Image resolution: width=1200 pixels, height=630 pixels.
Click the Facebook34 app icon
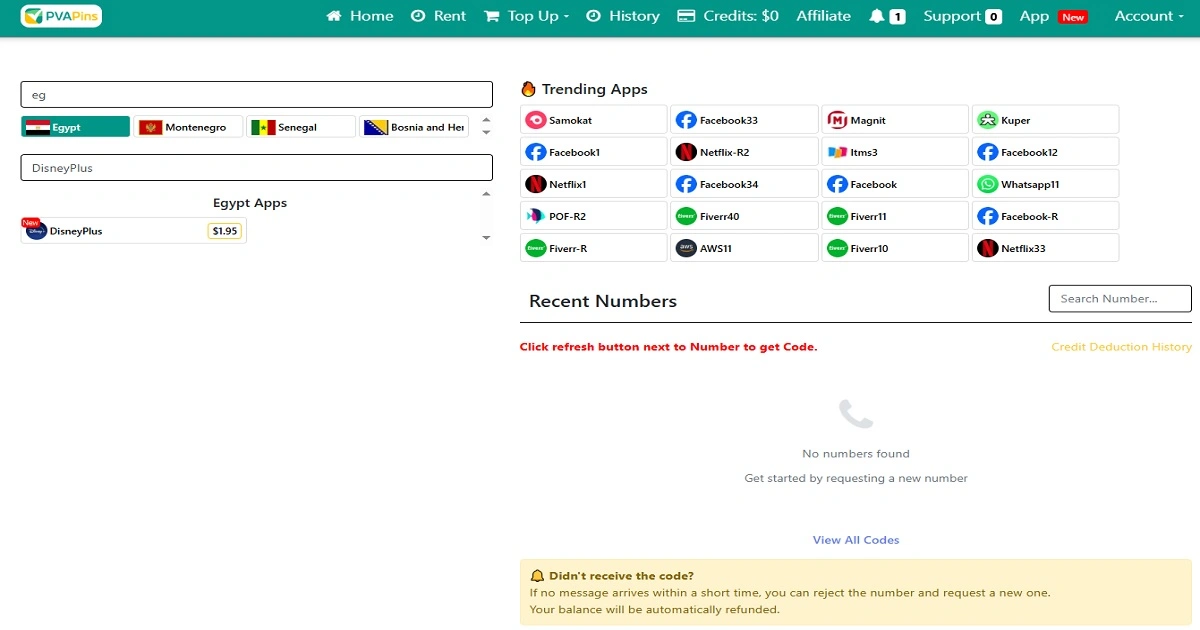point(686,184)
